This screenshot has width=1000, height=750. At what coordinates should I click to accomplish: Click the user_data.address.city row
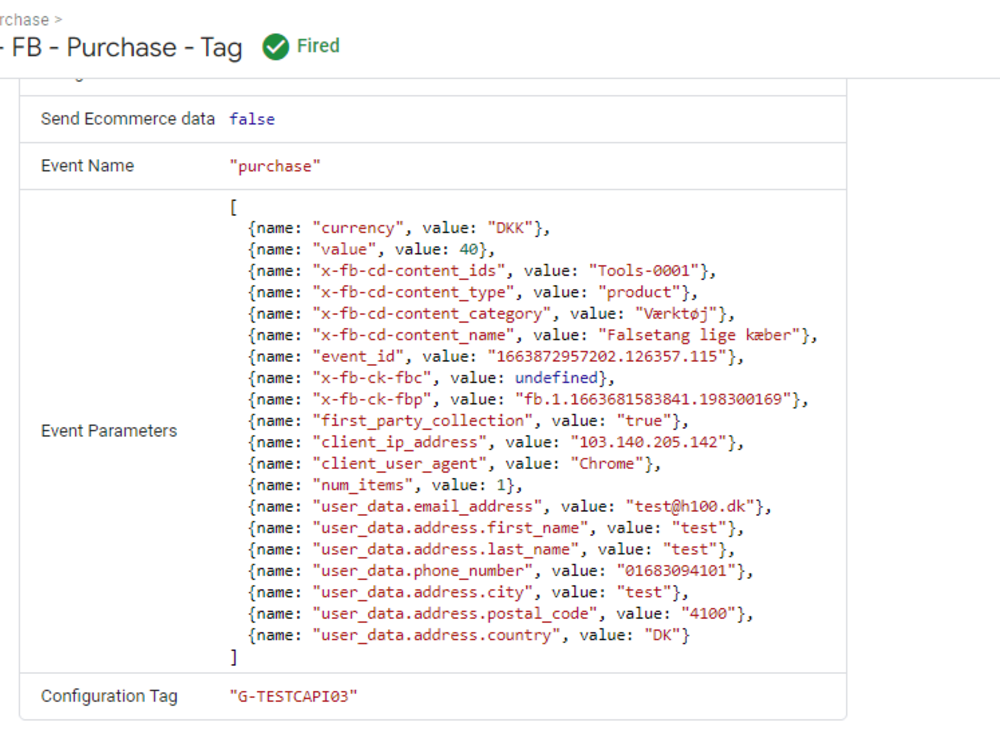click(x=468, y=592)
